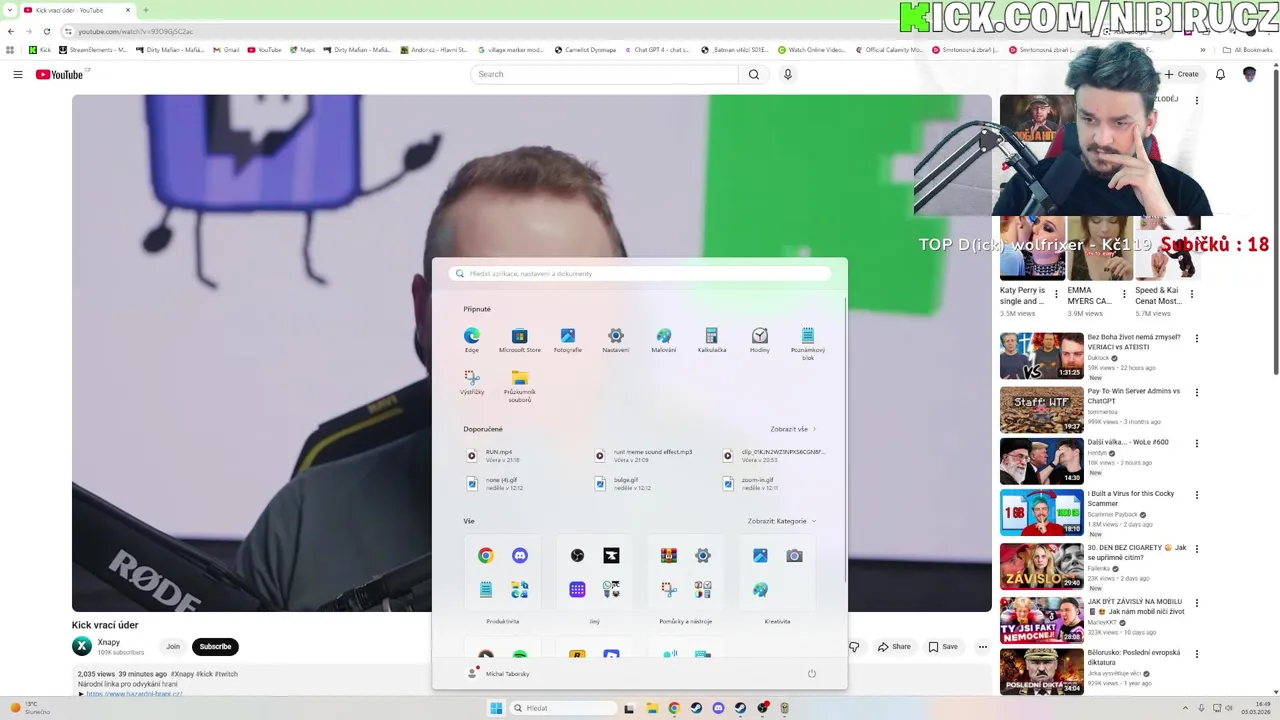Image resolution: width=1280 pixels, height=720 pixels.
Task: Open the YouTube hamburger guide menu
Action: (x=17, y=74)
